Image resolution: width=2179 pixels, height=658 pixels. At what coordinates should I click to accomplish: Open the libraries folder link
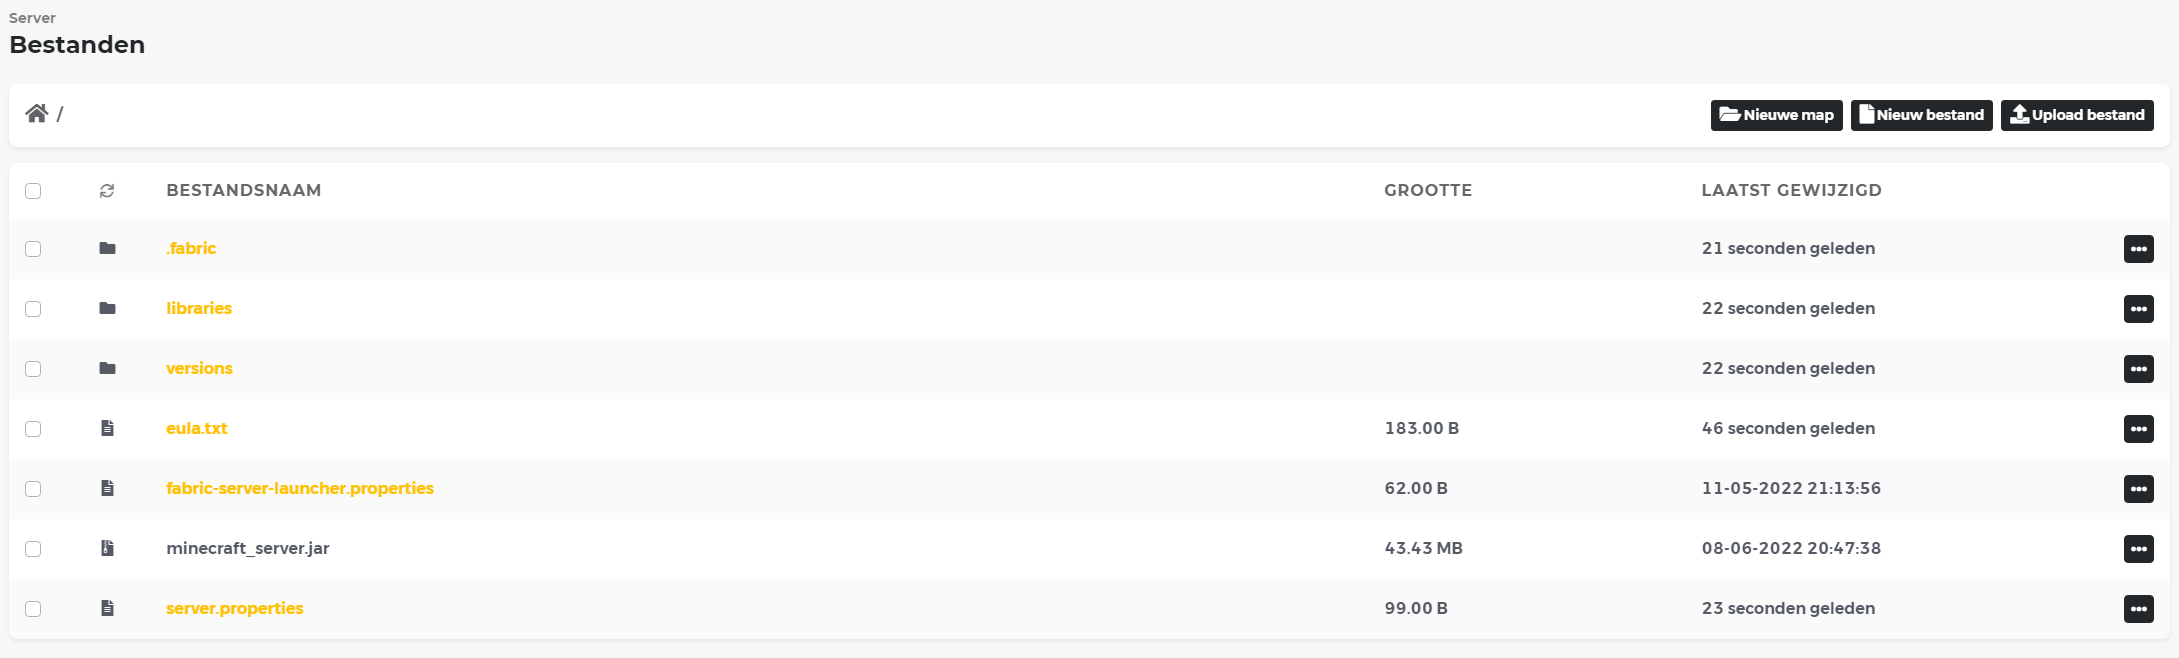(x=199, y=309)
